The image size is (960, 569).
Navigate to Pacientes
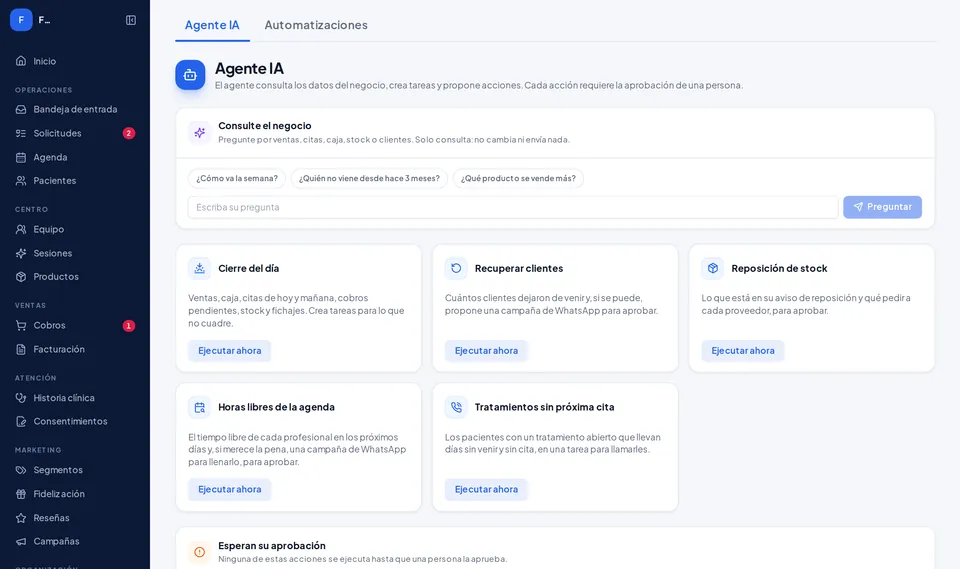pos(75,181)
